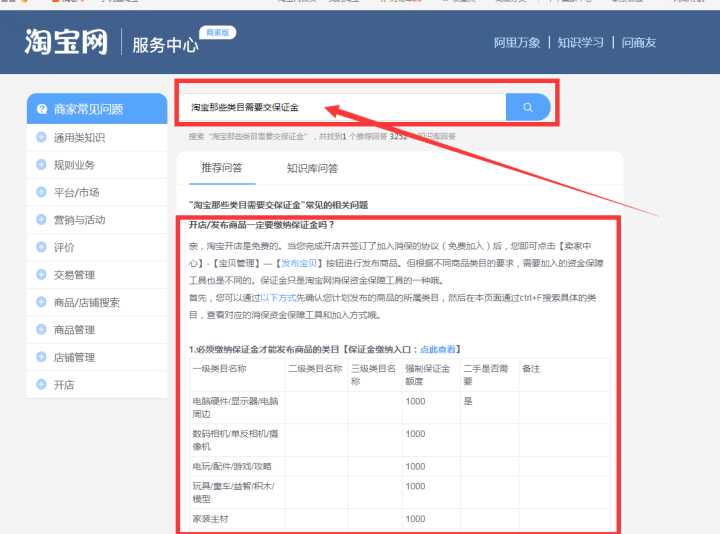Click the 商家版 badge
Viewport: 720px width, 534px height.
point(217,33)
